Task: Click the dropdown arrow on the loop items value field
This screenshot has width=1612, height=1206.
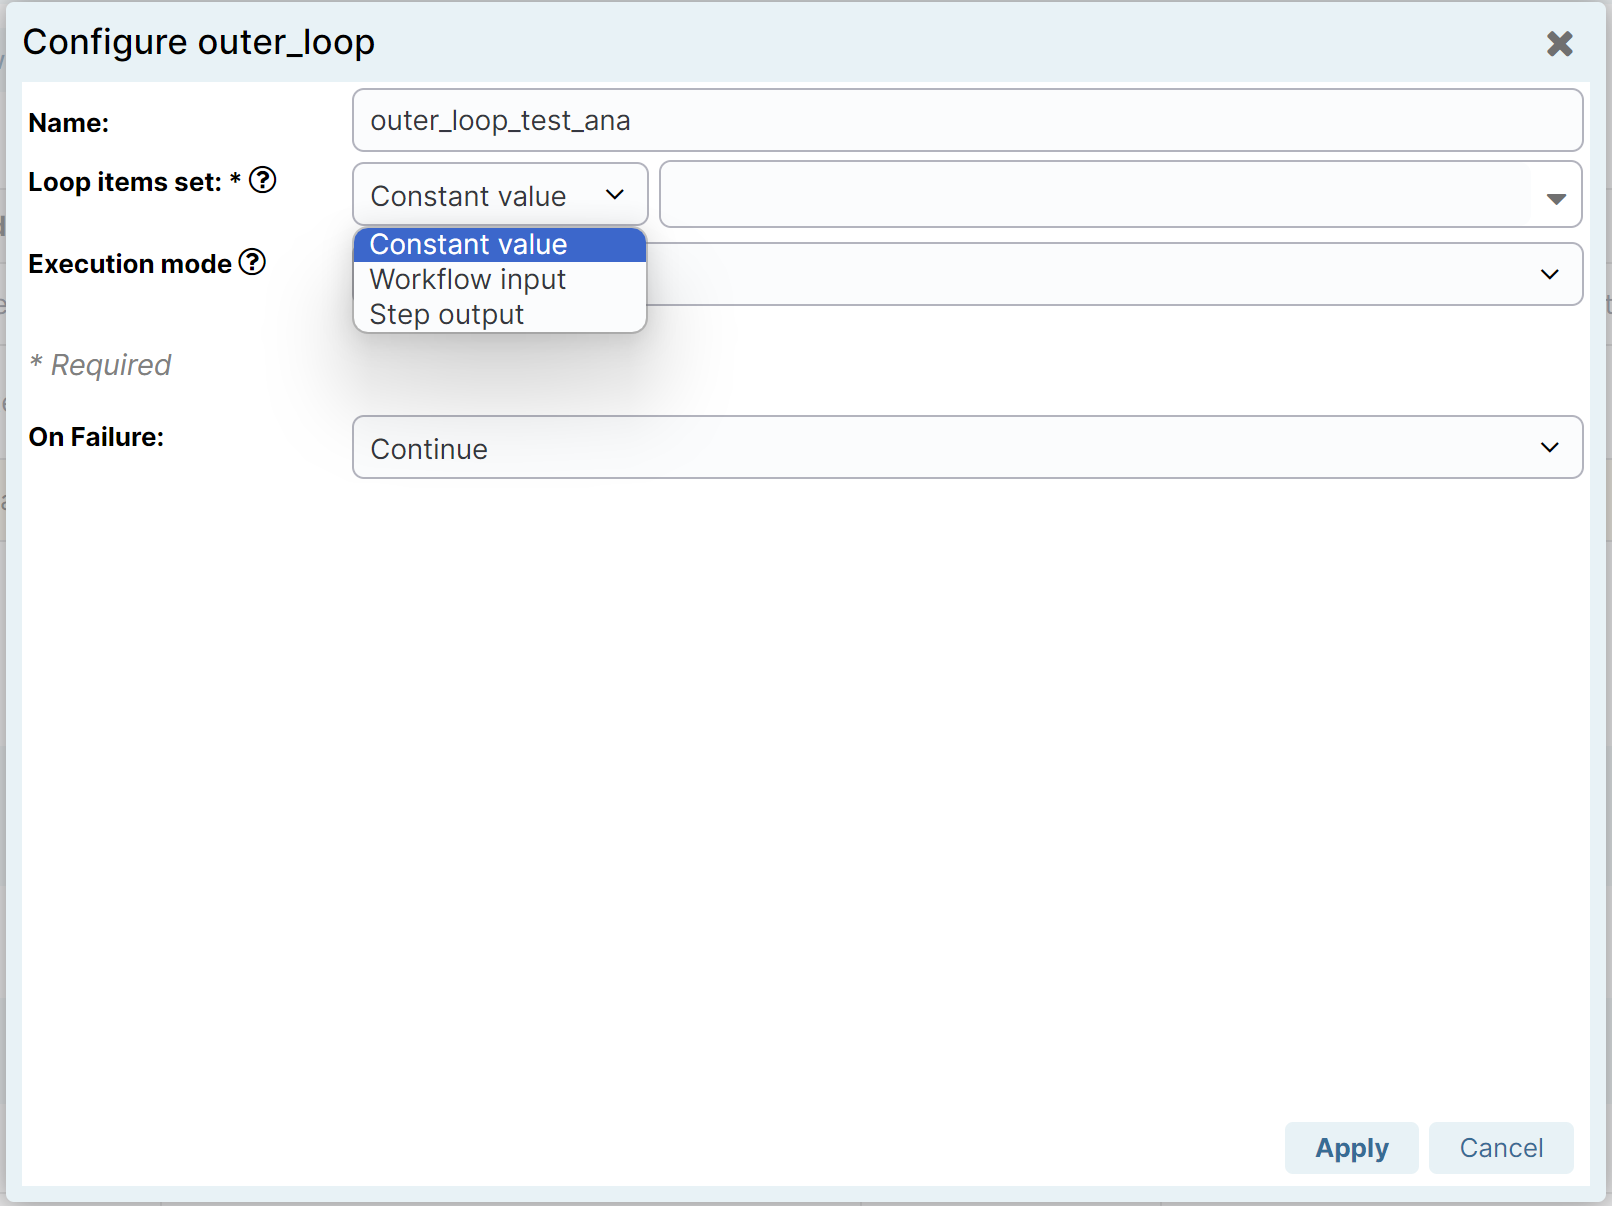Action: coord(1554,196)
